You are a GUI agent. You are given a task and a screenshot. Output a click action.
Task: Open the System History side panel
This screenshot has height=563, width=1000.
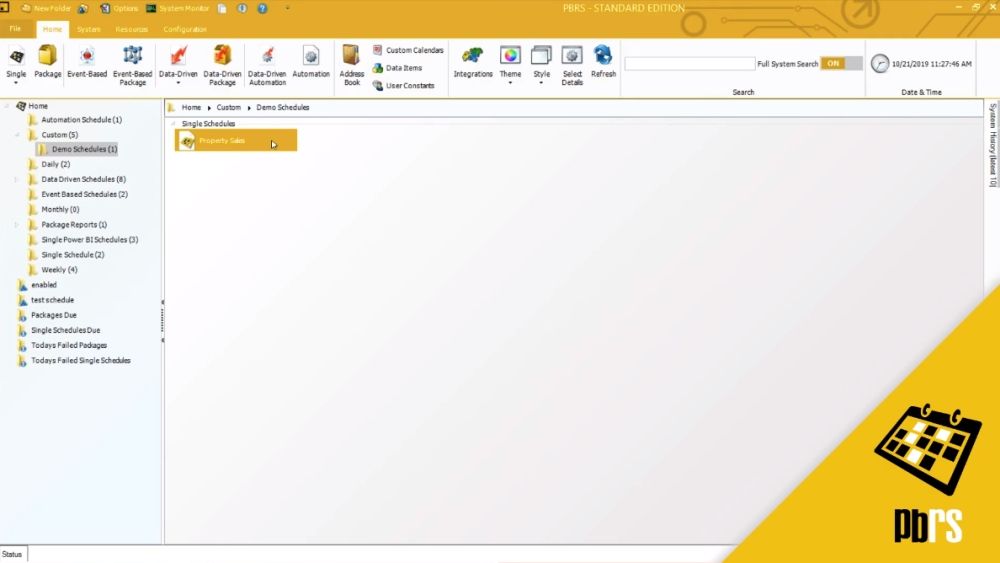992,145
